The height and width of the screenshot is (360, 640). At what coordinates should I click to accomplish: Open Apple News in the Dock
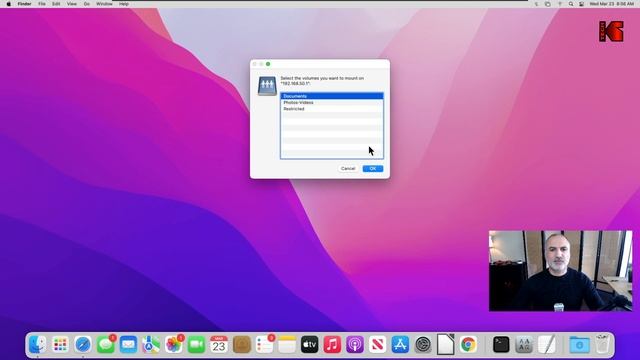coord(378,344)
